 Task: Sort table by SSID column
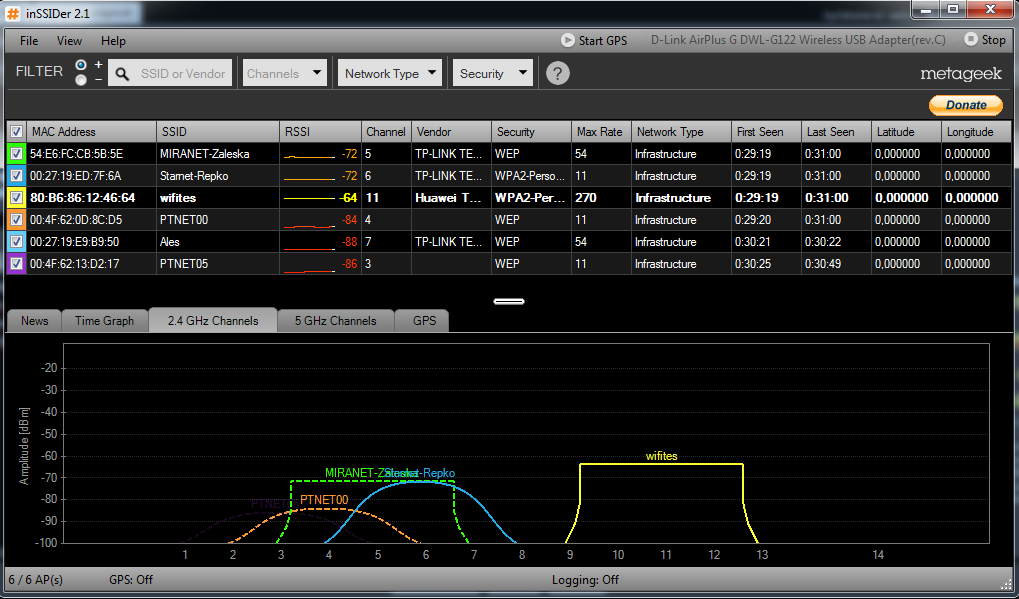point(218,132)
